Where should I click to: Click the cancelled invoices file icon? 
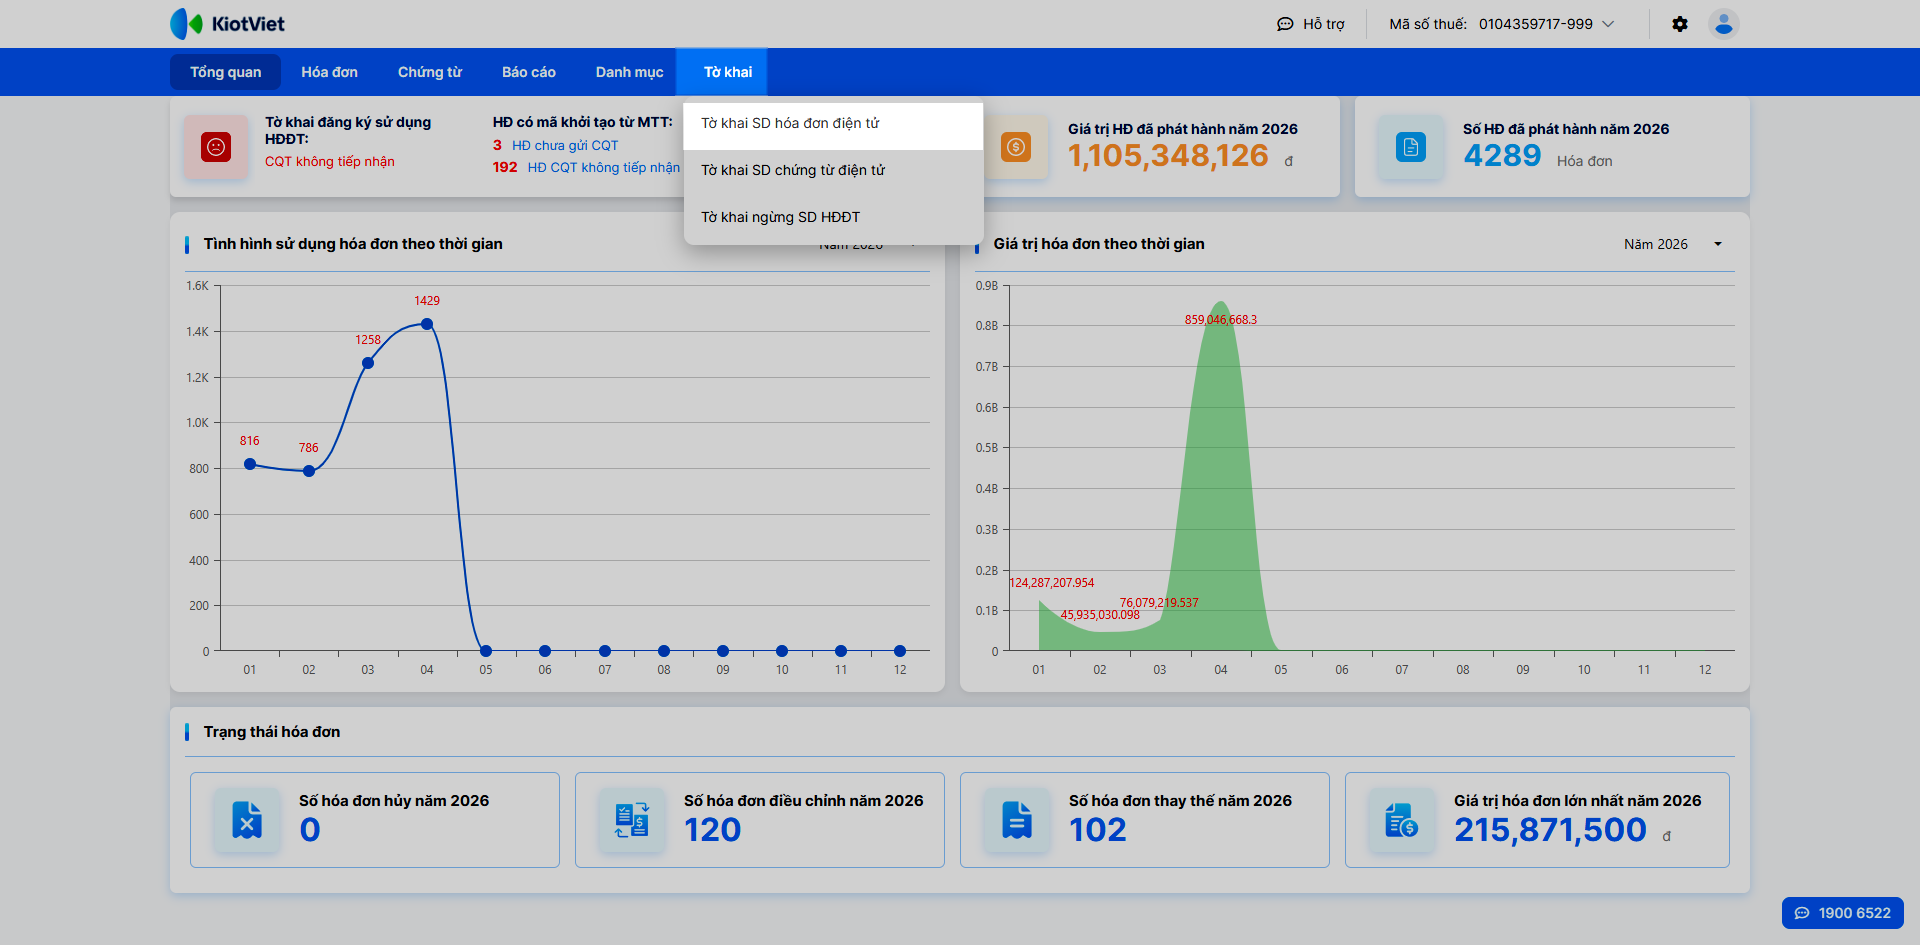click(x=247, y=820)
